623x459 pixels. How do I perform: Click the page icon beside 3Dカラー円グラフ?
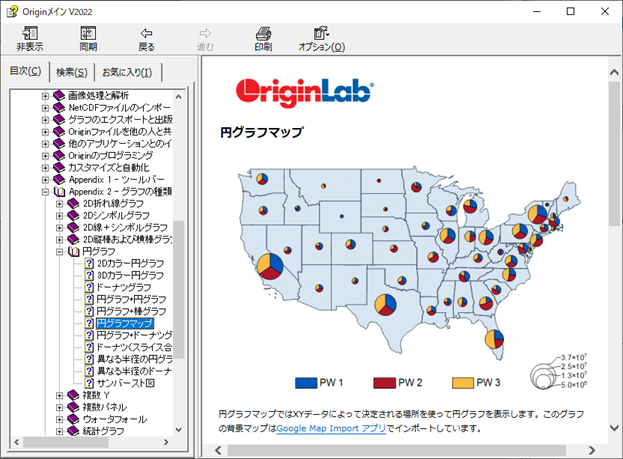(x=89, y=275)
